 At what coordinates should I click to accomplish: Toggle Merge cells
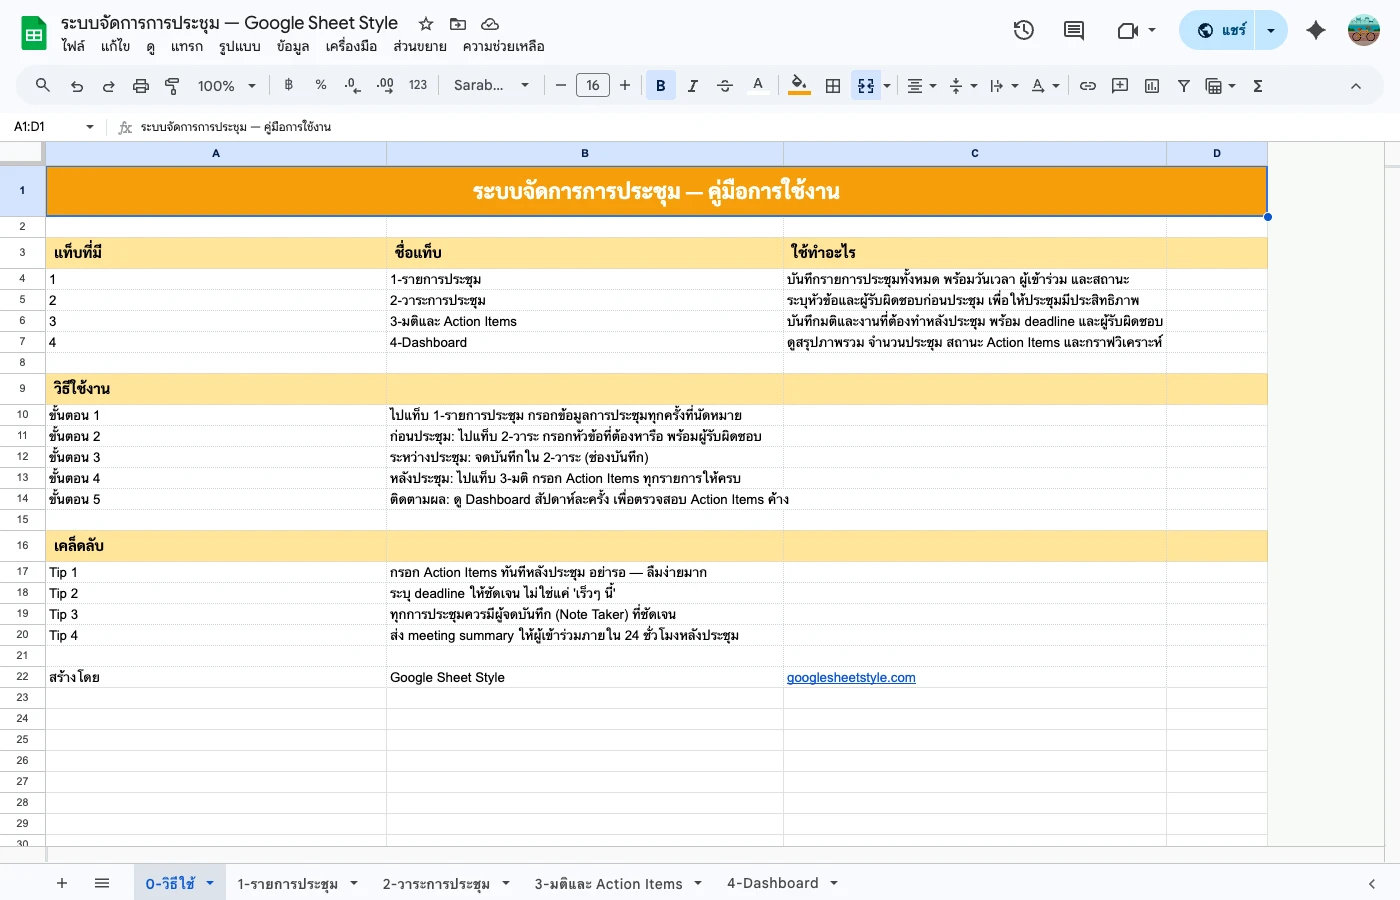click(x=865, y=86)
